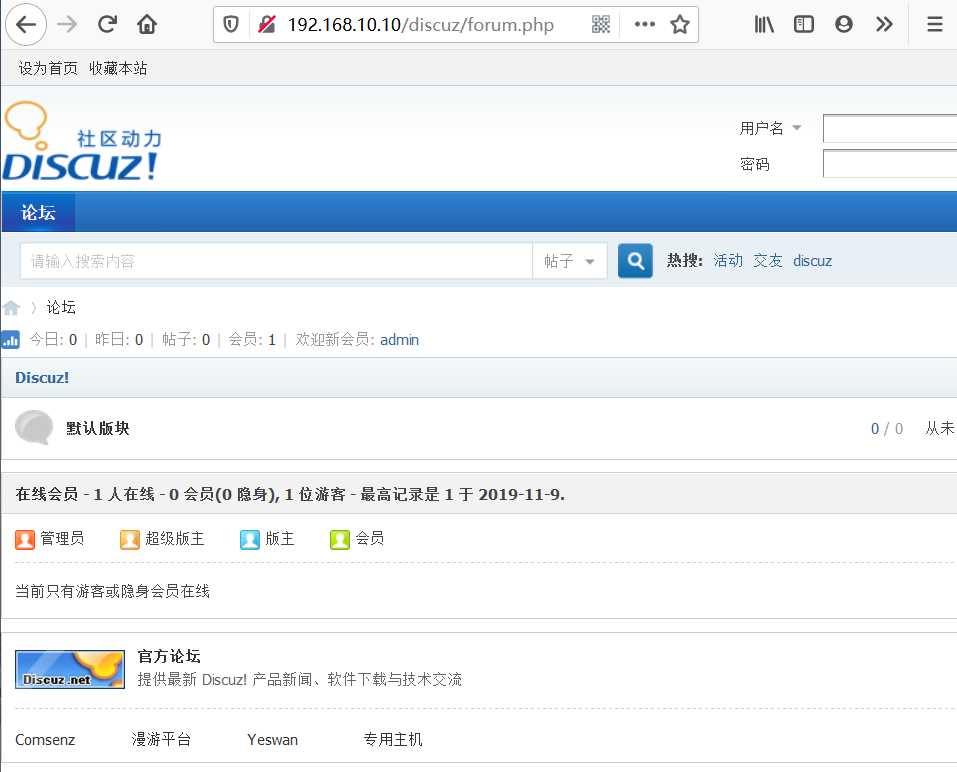
Task: Open the Library bookshelf icon
Action: point(764,24)
